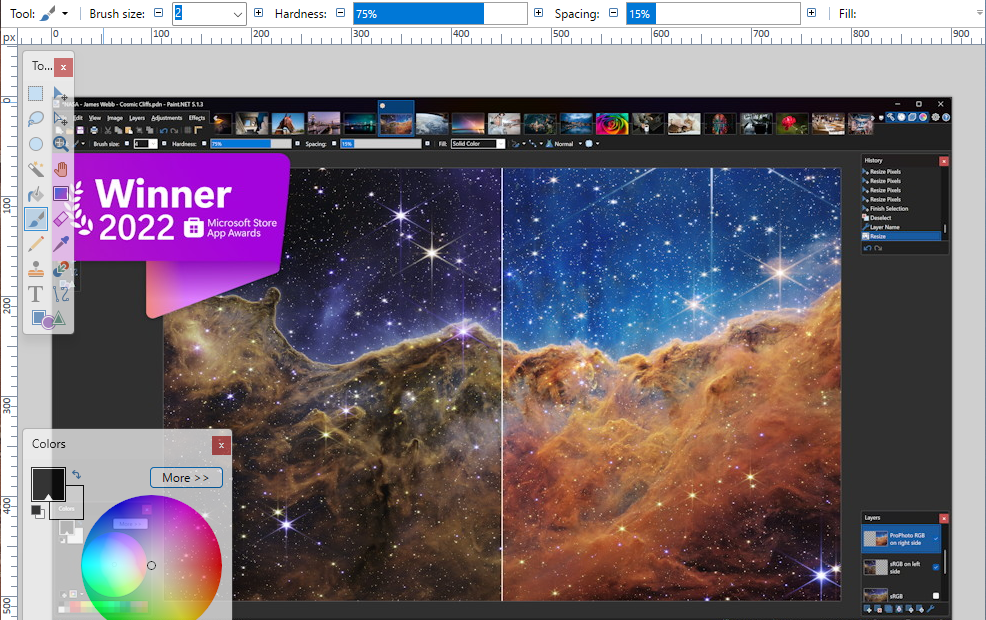This screenshot has width=986, height=620.
Task: Select the Gradient tool
Action: coord(60,194)
